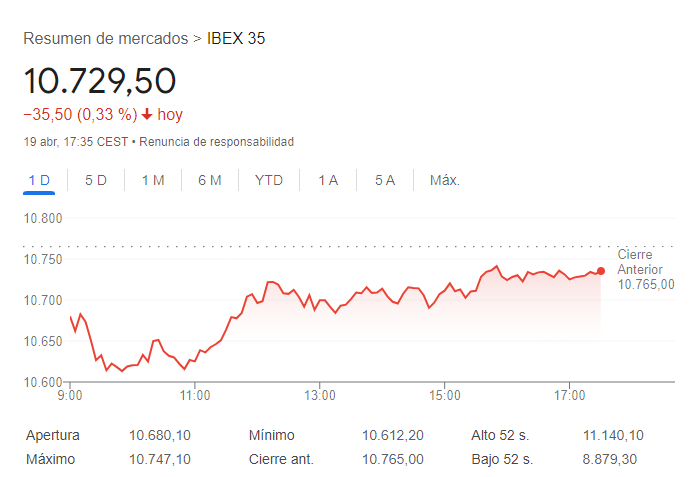695x477 pixels.
Task: Click the 13:00 time axis label
Action: click(319, 396)
